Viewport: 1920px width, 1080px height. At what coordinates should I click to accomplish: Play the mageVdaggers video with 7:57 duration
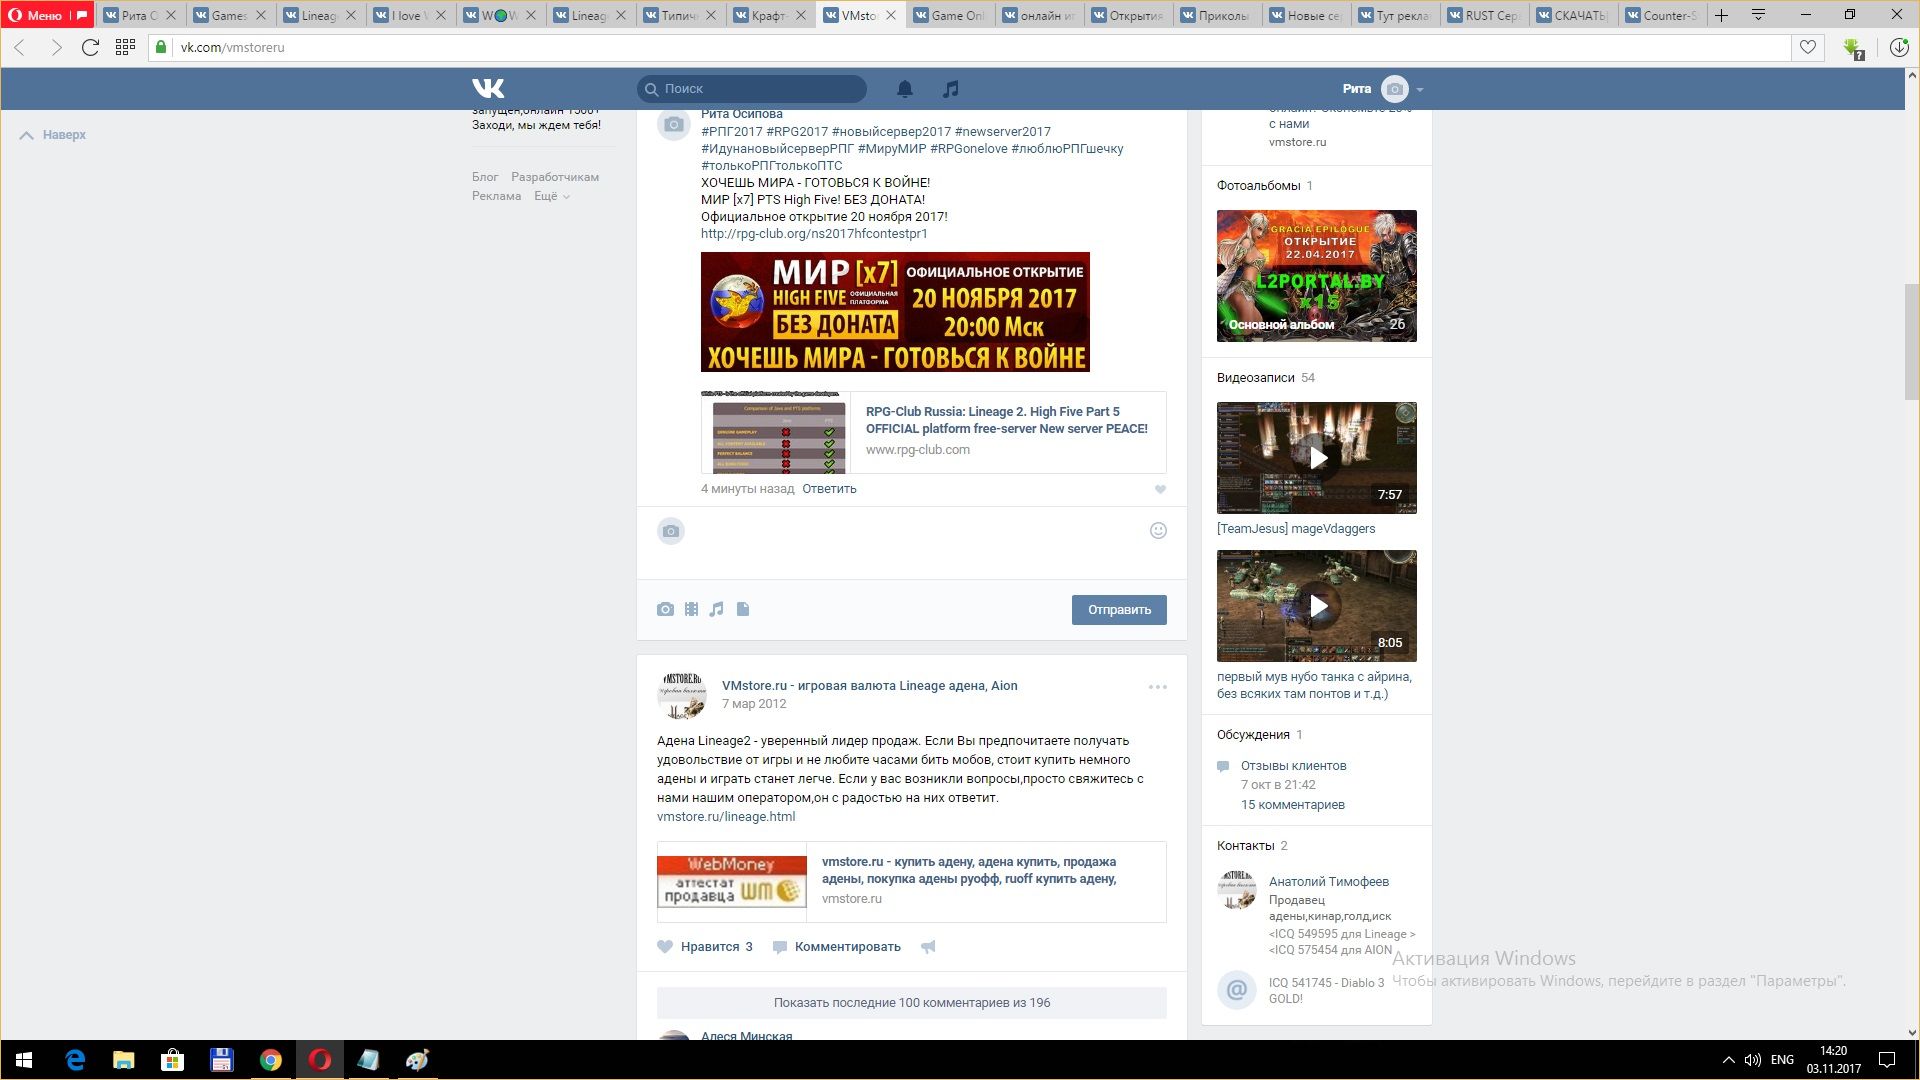1317,458
